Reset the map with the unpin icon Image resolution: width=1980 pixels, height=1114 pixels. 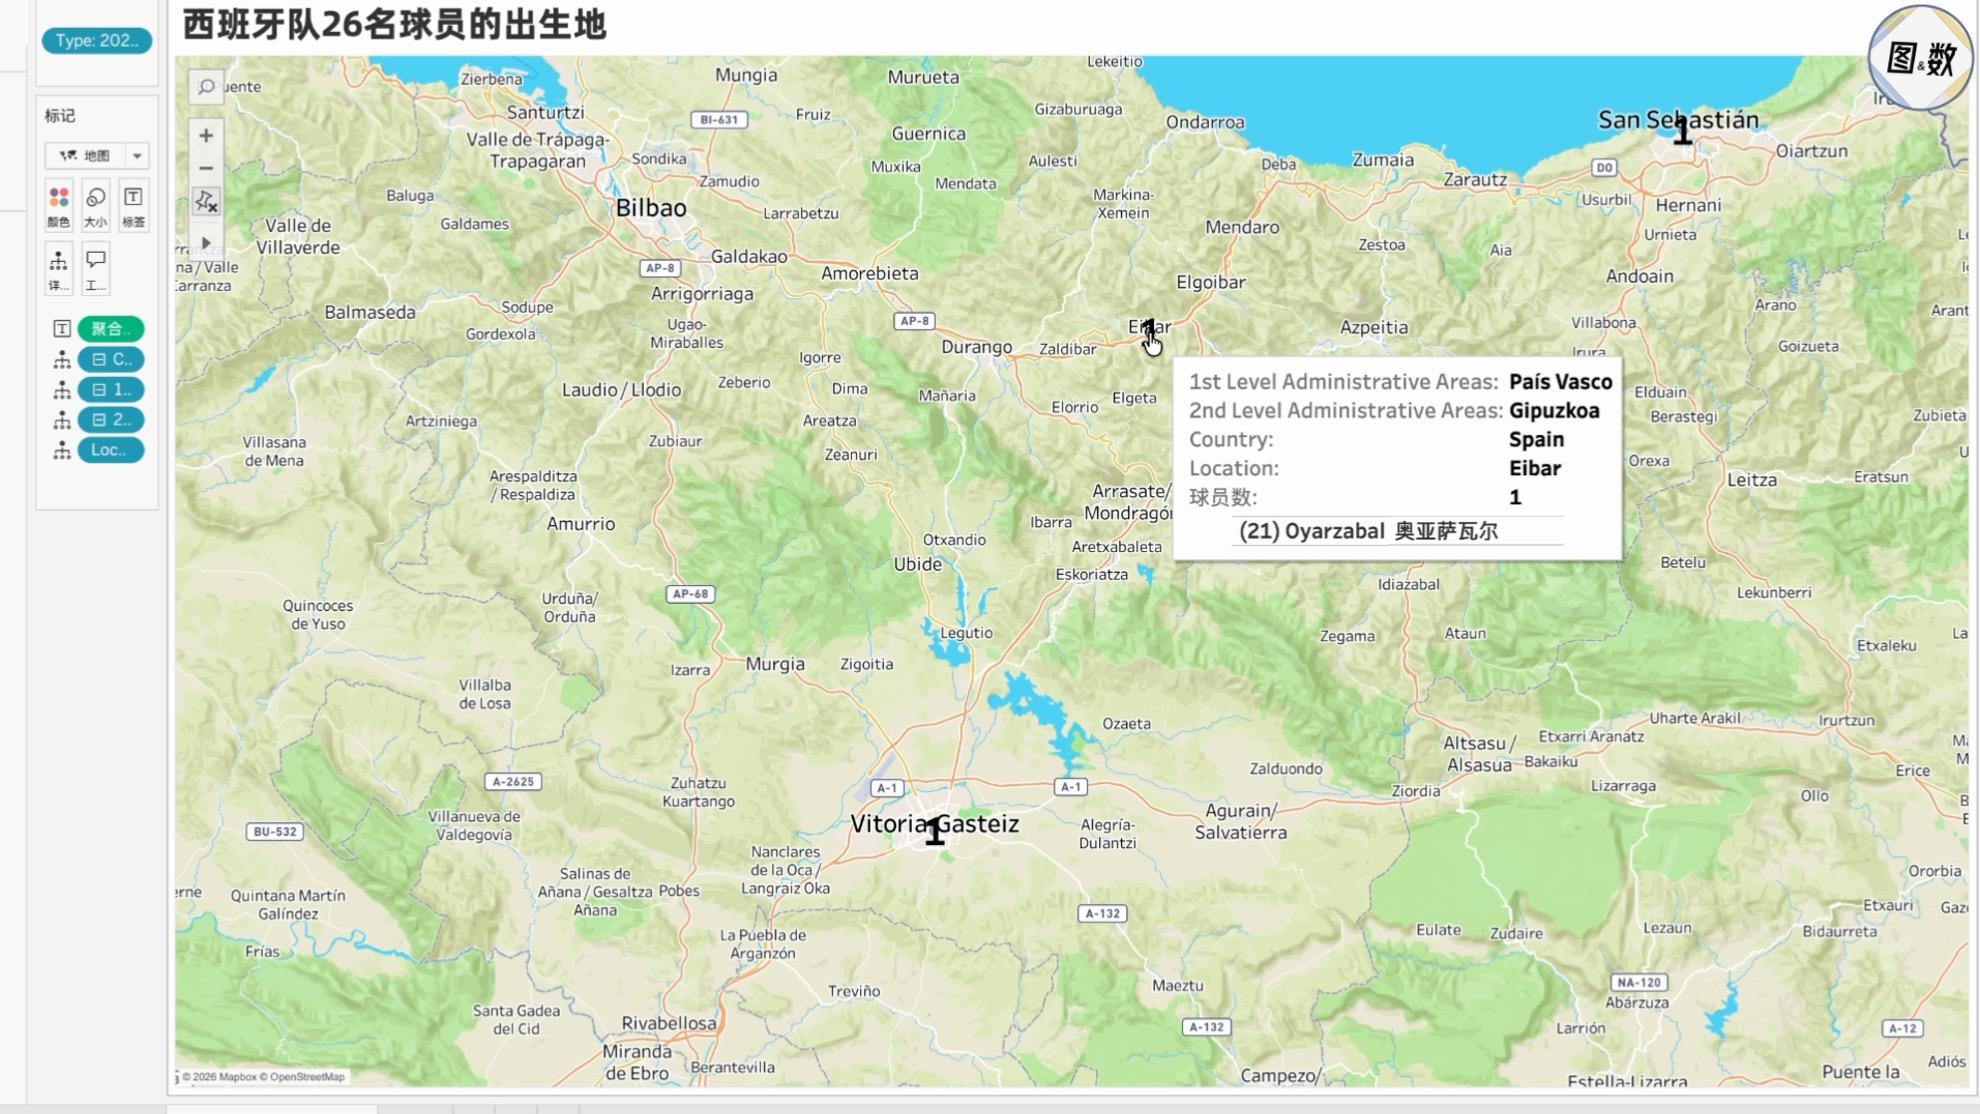coord(206,202)
